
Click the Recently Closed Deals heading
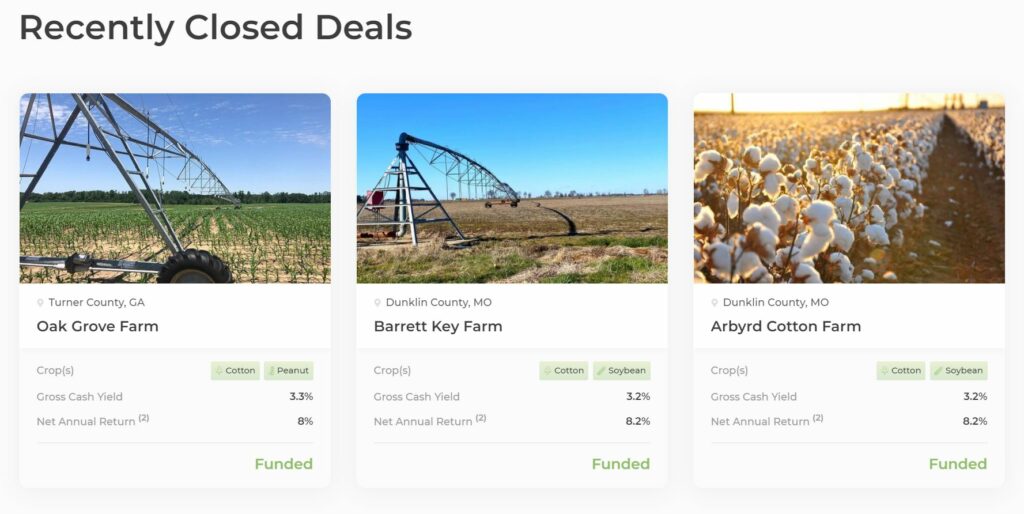pyautogui.click(x=216, y=27)
